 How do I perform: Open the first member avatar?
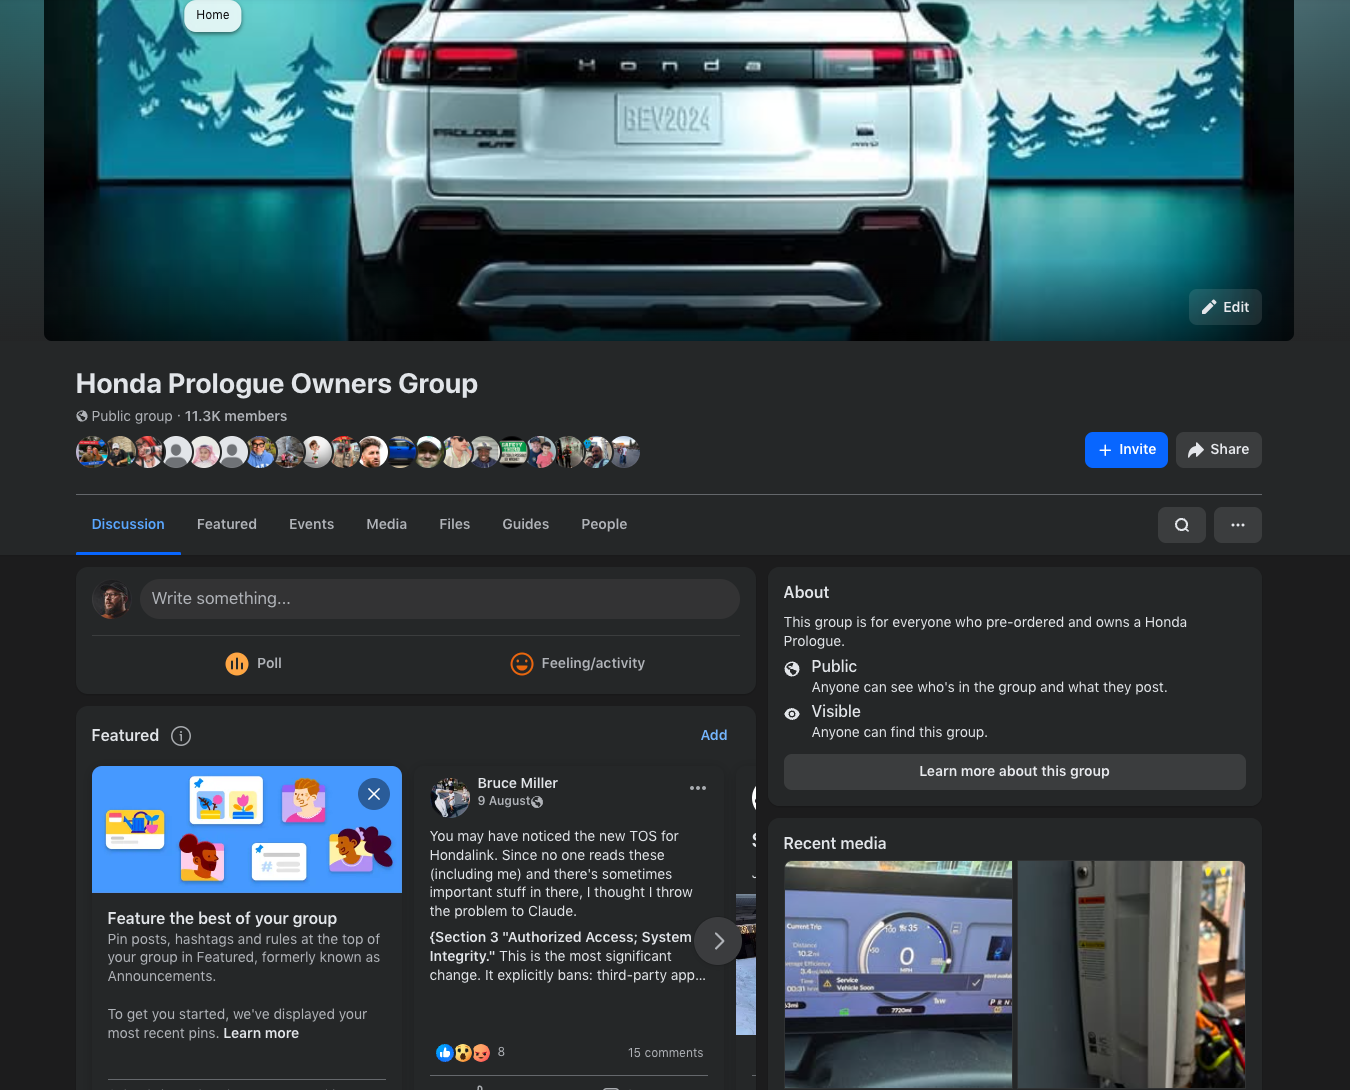coord(92,452)
